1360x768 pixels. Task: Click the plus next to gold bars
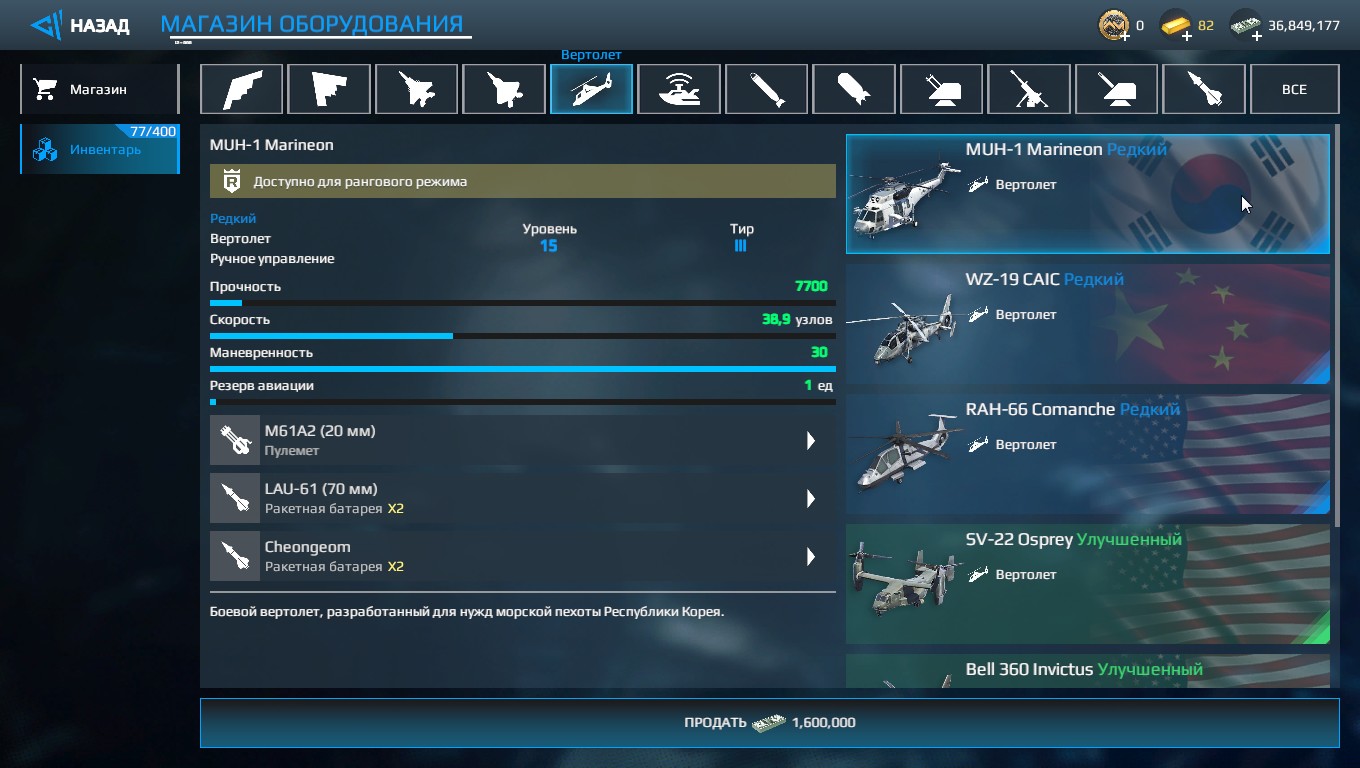[x=1187, y=36]
